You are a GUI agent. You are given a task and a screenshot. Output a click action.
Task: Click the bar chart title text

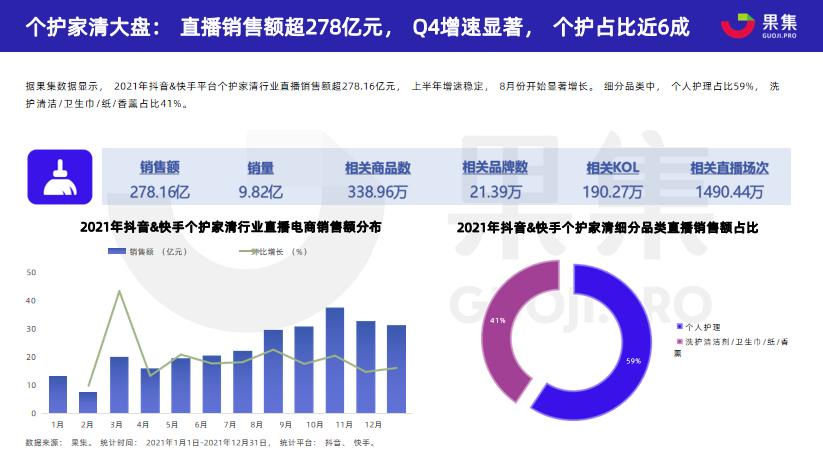(x=230, y=227)
